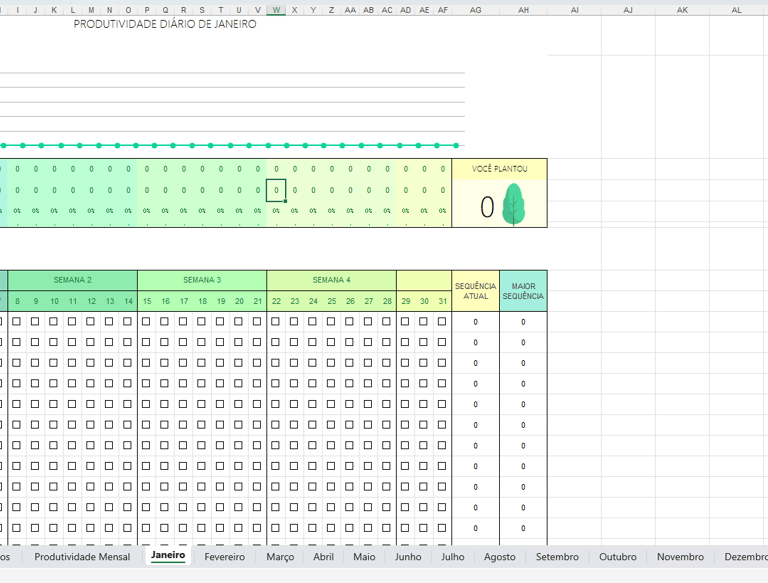Screen dimensions: 768x583
Task: Check day 15 in the second checkbox row
Action: pos(146,342)
